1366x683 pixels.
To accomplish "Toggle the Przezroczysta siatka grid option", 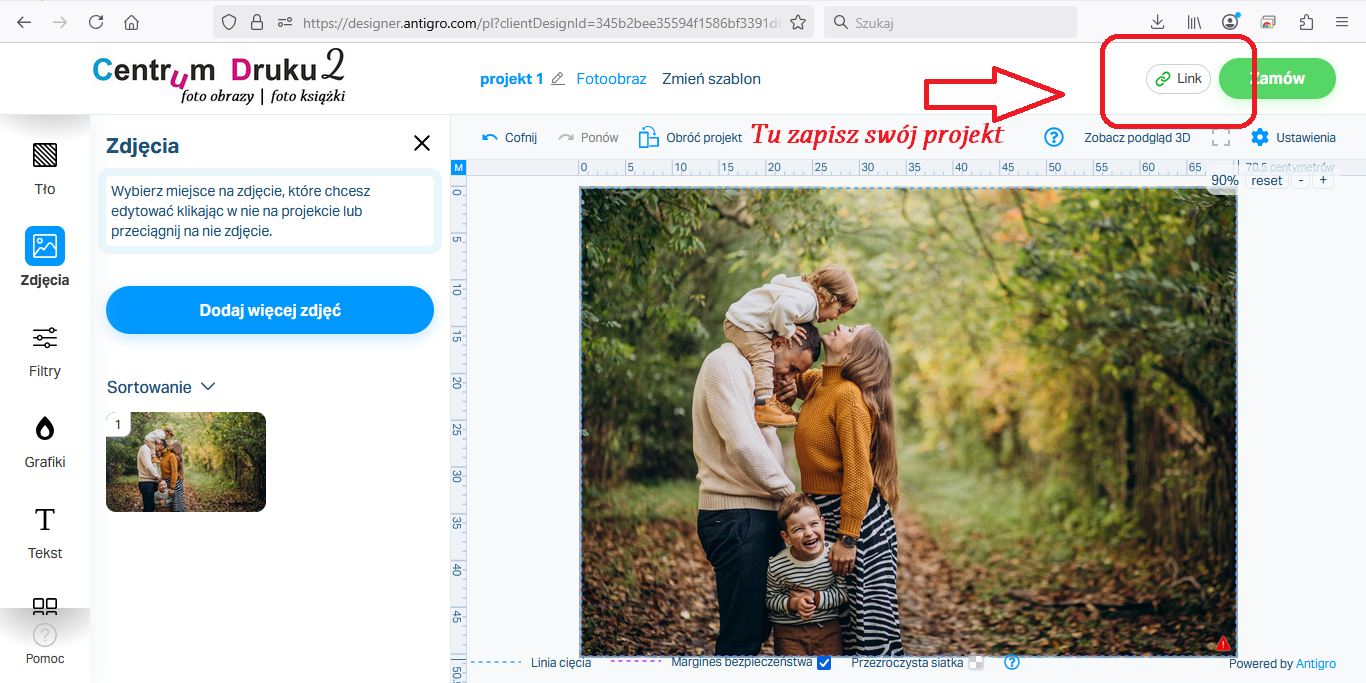I will 976,662.
